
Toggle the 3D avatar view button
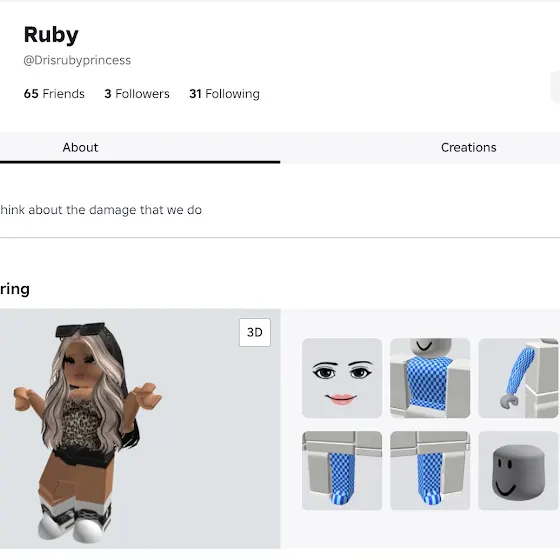coord(255,332)
